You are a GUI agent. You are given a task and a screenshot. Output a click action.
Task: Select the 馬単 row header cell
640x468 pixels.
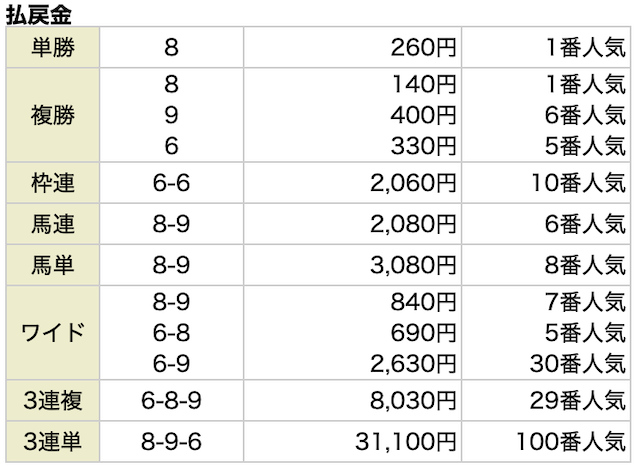click(x=53, y=265)
